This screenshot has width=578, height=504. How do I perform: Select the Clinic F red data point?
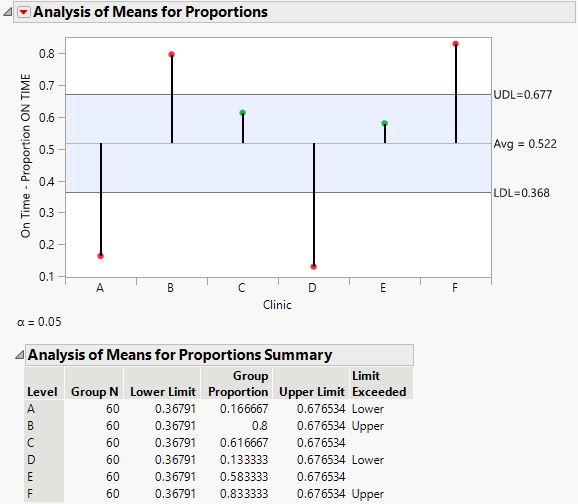(456, 44)
